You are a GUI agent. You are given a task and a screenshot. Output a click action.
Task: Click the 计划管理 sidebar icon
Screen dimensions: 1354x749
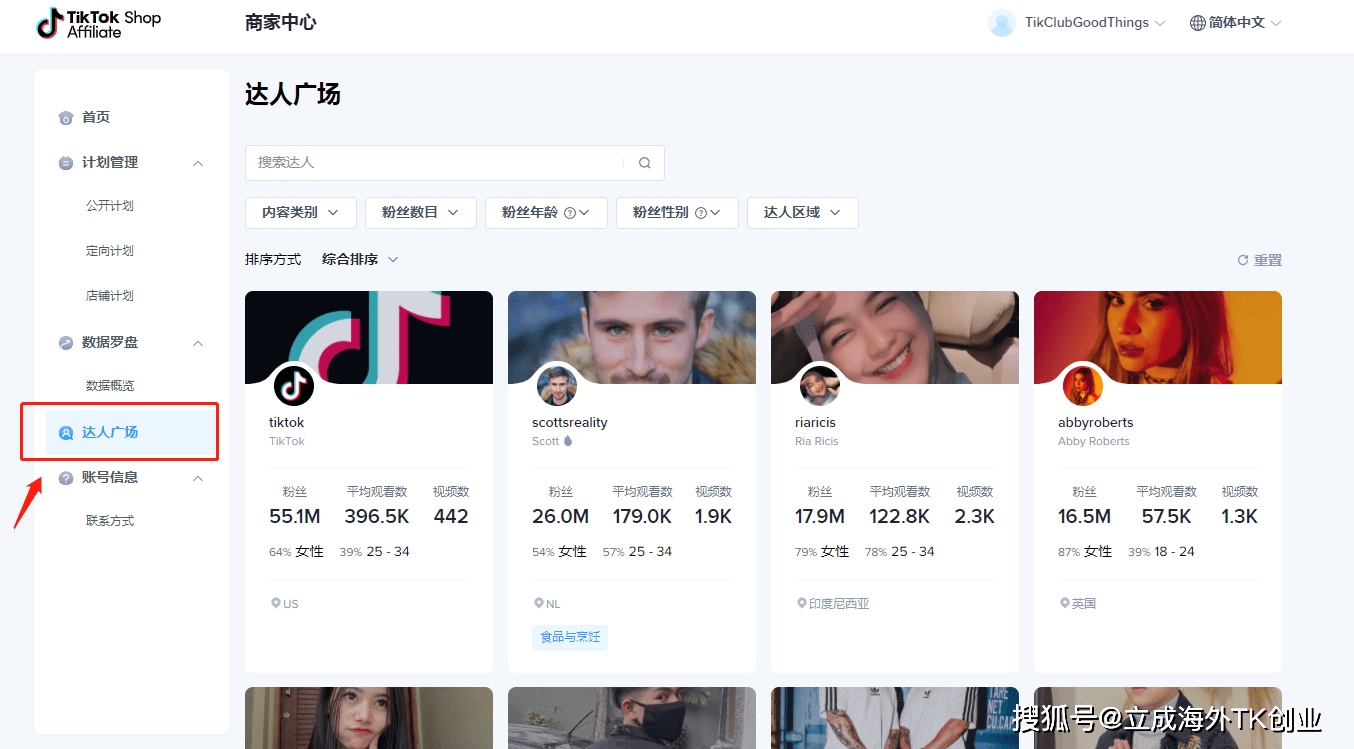[66, 163]
